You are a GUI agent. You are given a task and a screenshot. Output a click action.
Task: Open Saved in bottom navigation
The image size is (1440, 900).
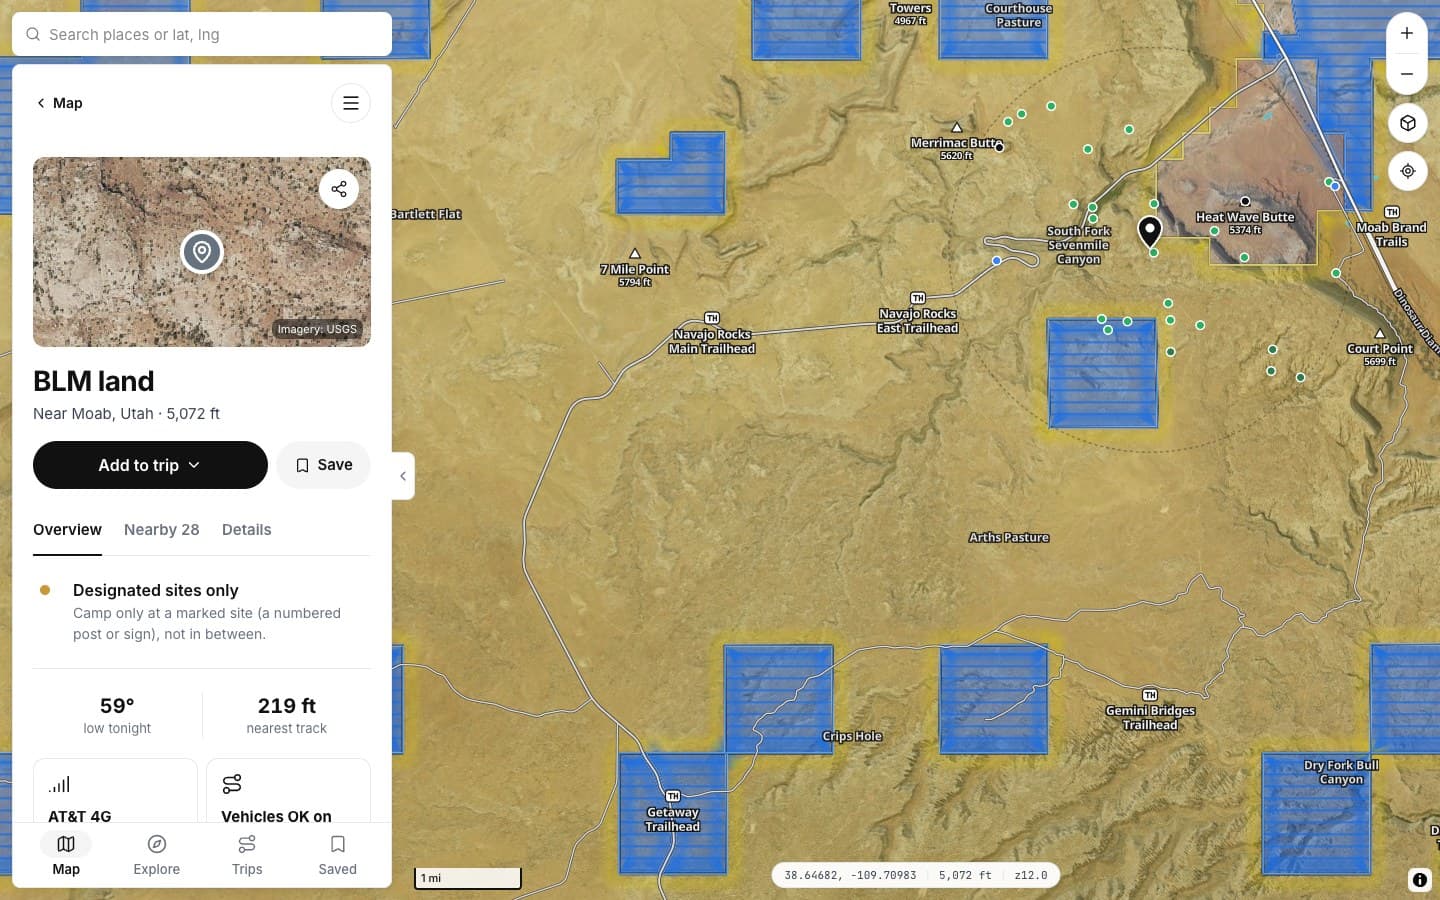click(338, 855)
